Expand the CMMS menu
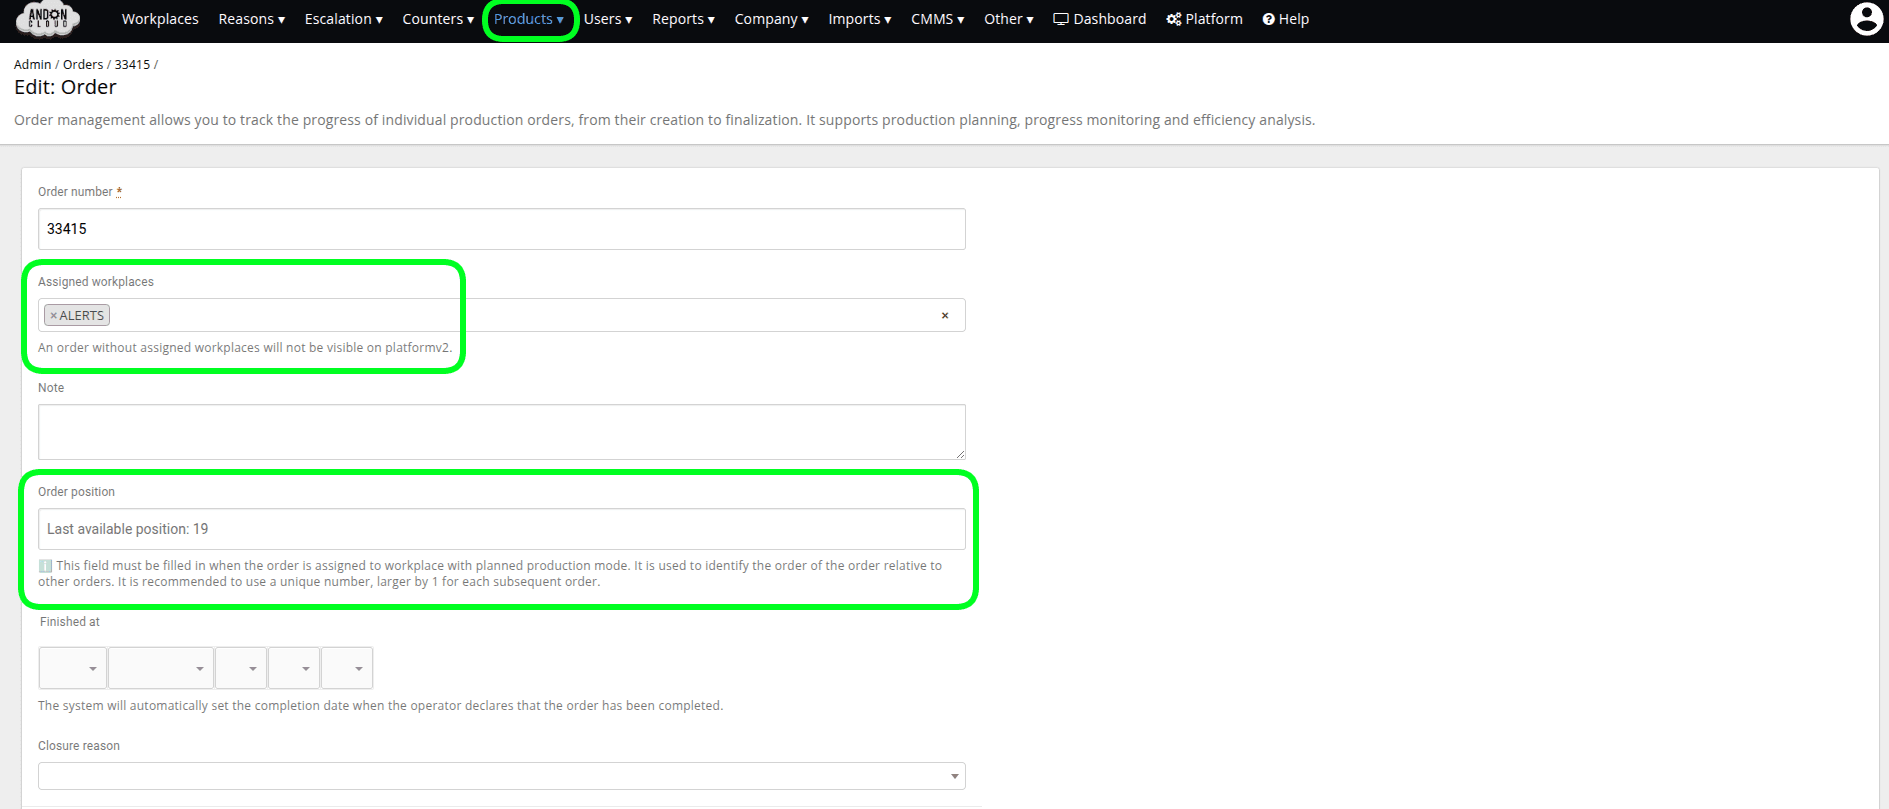 click(x=937, y=19)
